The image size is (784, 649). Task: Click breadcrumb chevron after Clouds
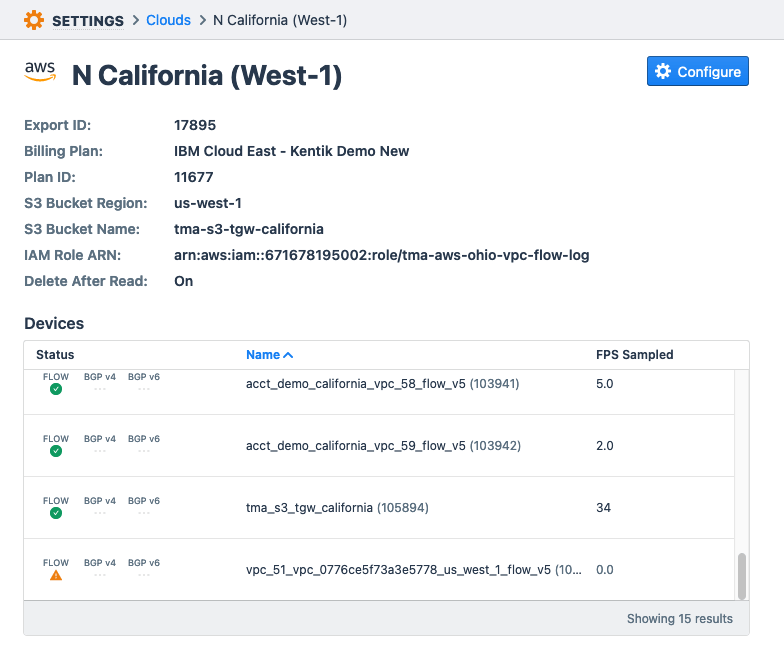pyautogui.click(x=202, y=20)
